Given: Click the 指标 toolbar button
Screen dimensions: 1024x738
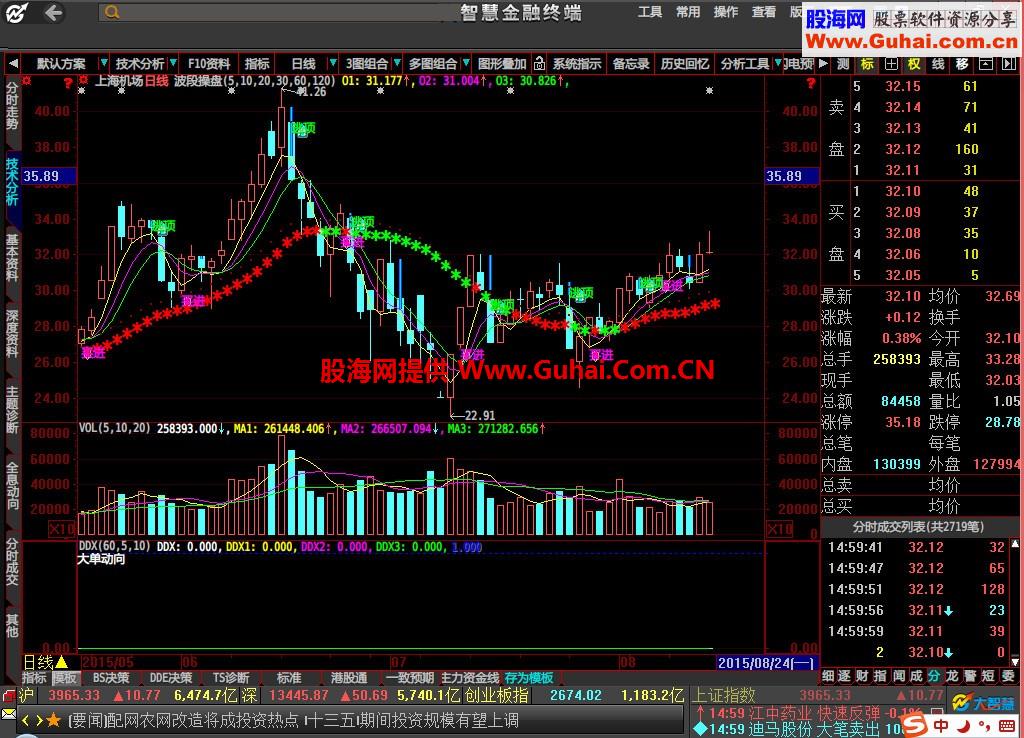Looking at the screenshot, I should 257,63.
